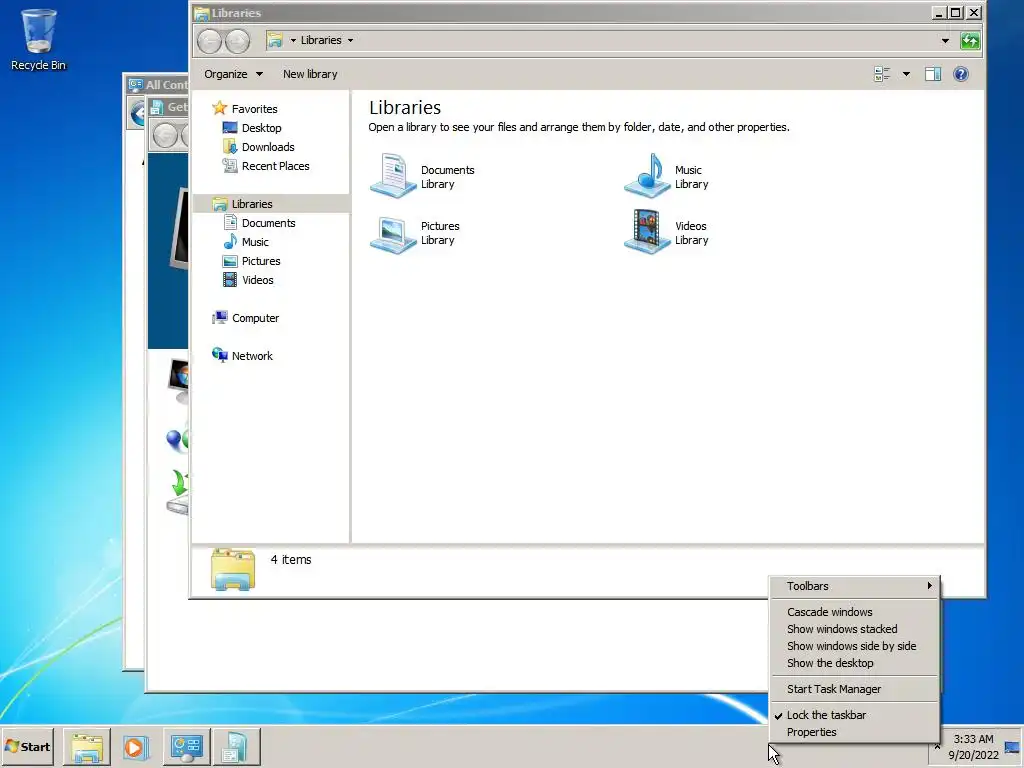Toggle Lock the taskbar option
The width and height of the screenshot is (1024, 768).
coord(855,715)
